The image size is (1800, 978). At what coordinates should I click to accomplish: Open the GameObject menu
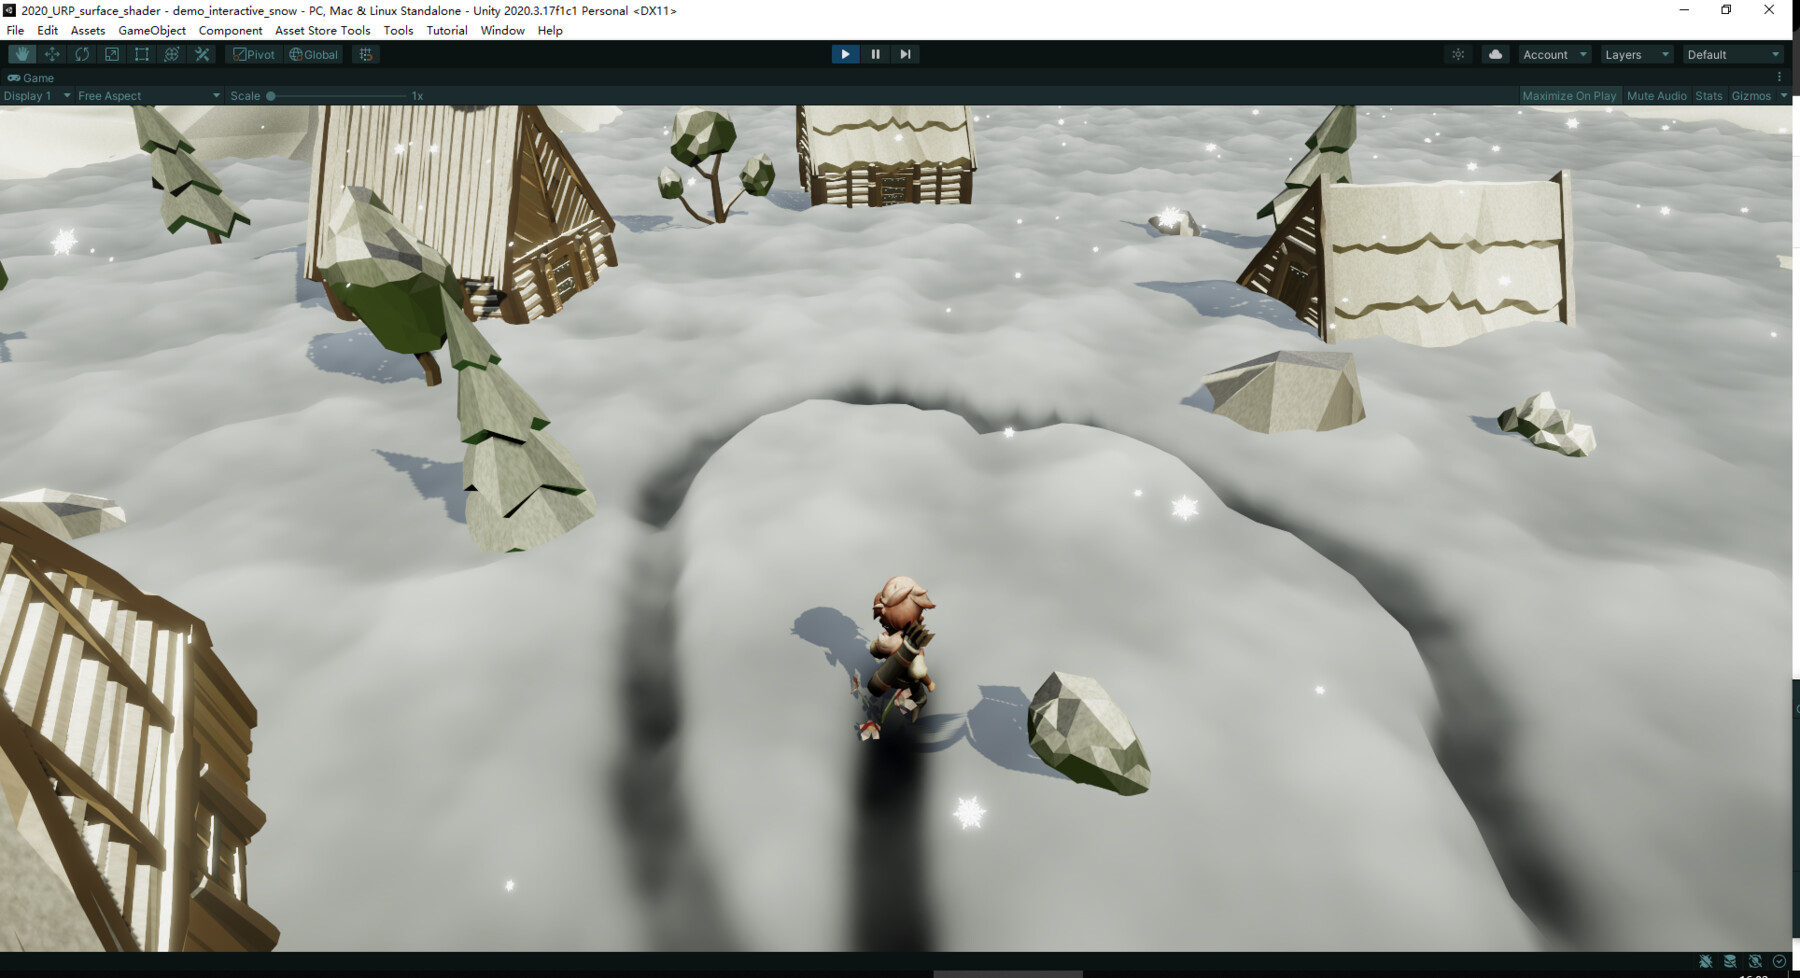(150, 30)
